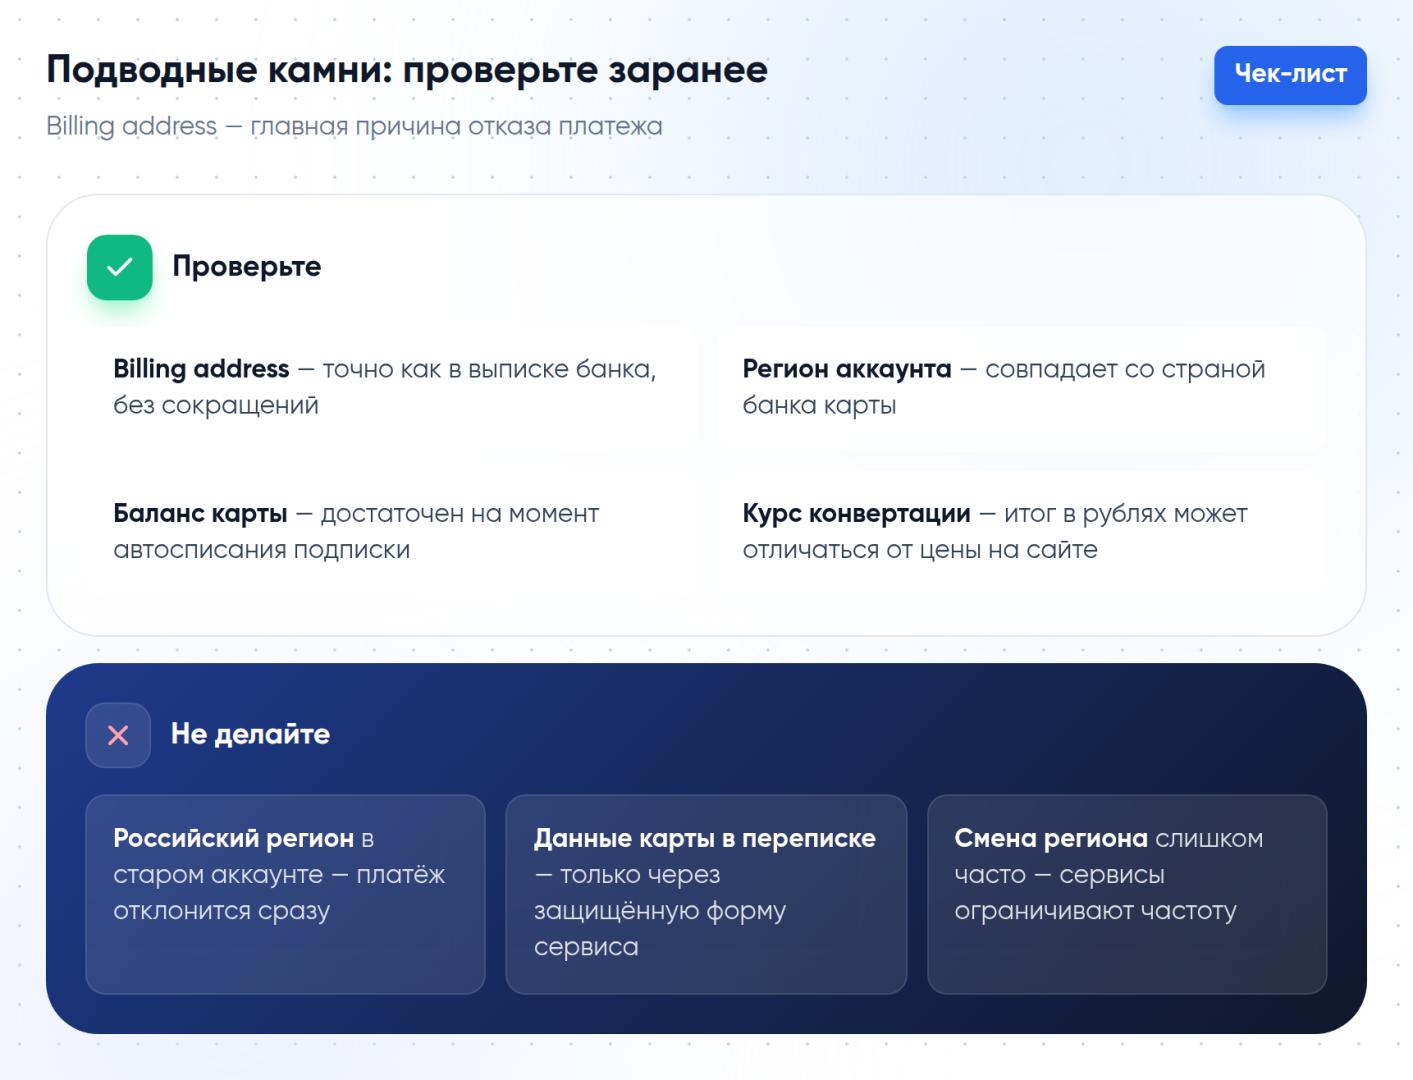This screenshot has height=1080, width=1413.
Task: Click the Не делайте section title
Action: click(x=250, y=734)
